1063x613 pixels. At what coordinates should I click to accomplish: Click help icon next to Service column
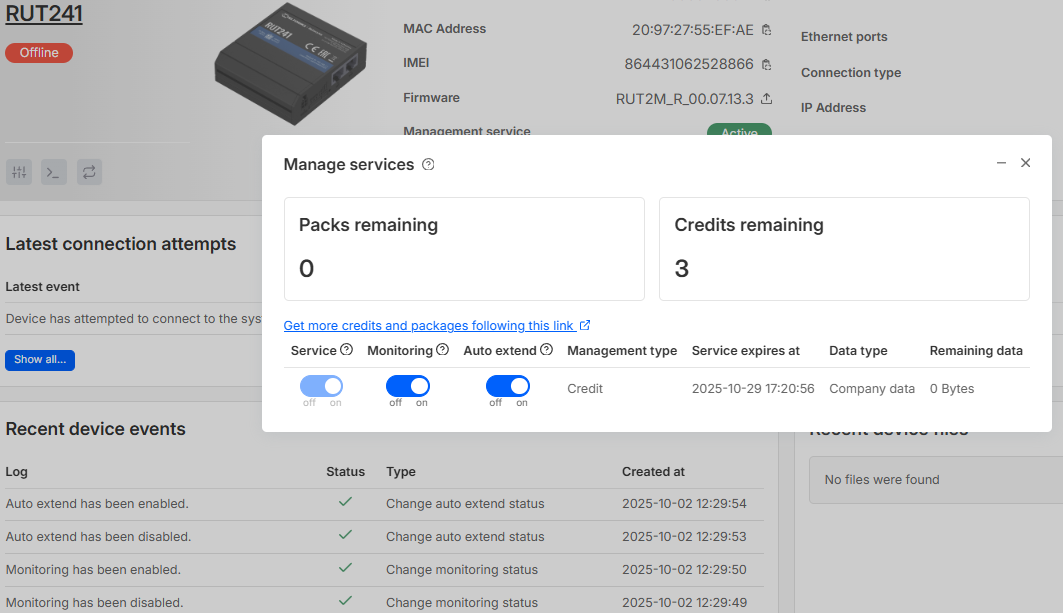coord(347,350)
